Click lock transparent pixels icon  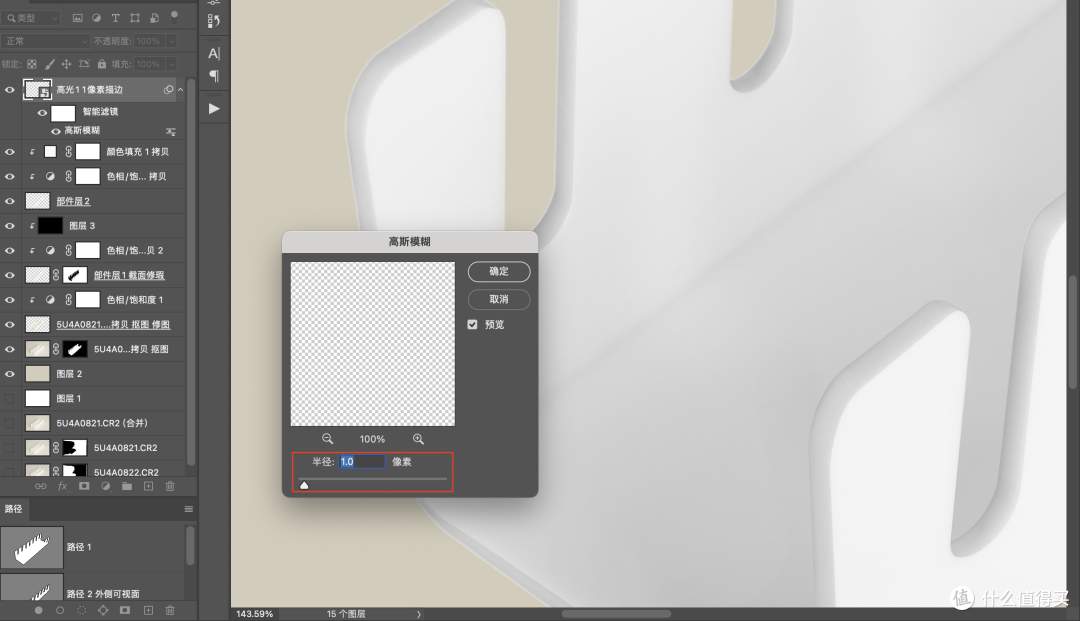click(32, 64)
